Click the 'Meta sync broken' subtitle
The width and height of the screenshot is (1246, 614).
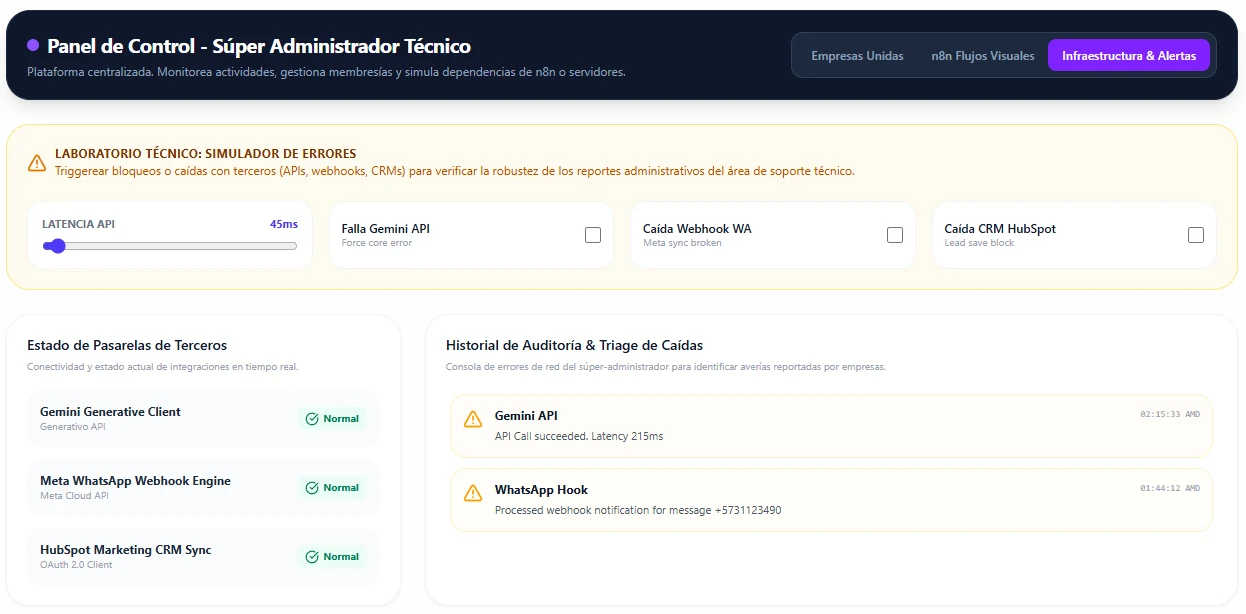[682, 243]
